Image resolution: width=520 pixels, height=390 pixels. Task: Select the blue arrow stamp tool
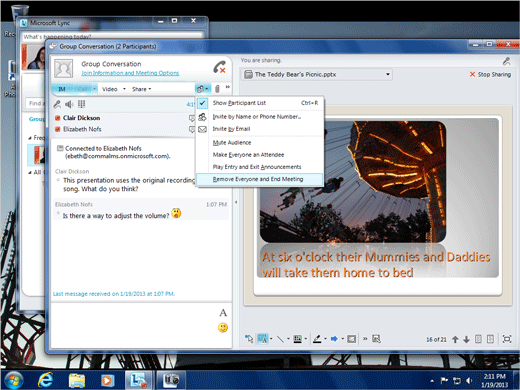pyautogui.click(x=334, y=339)
